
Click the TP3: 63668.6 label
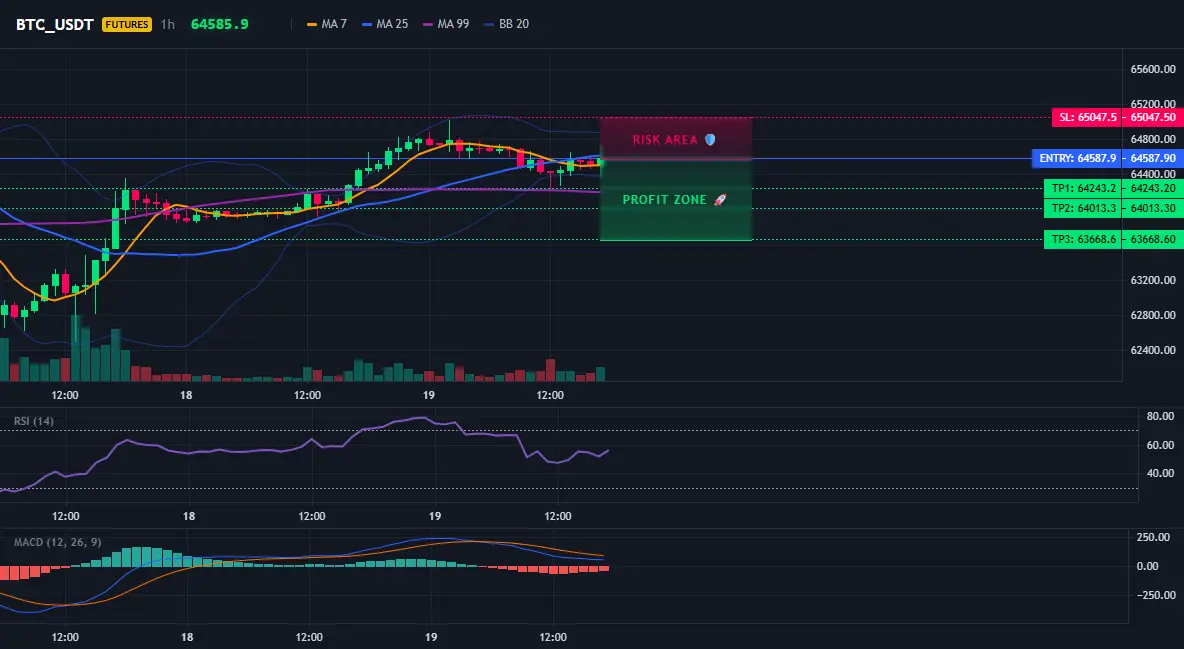1083,239
